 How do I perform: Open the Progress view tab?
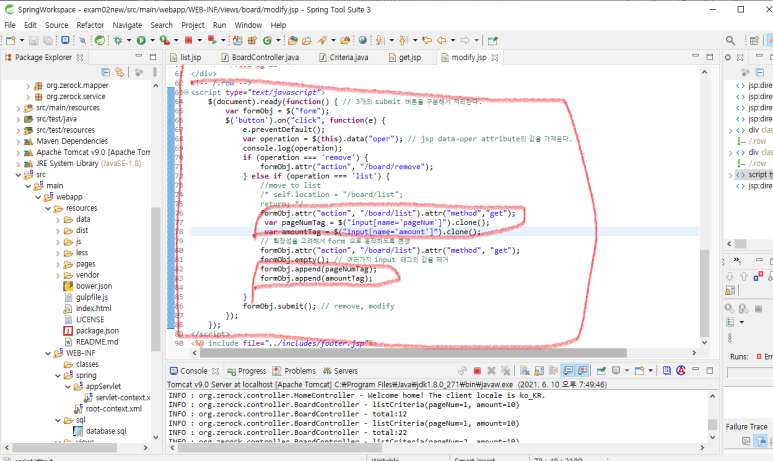tap(246, 371)
